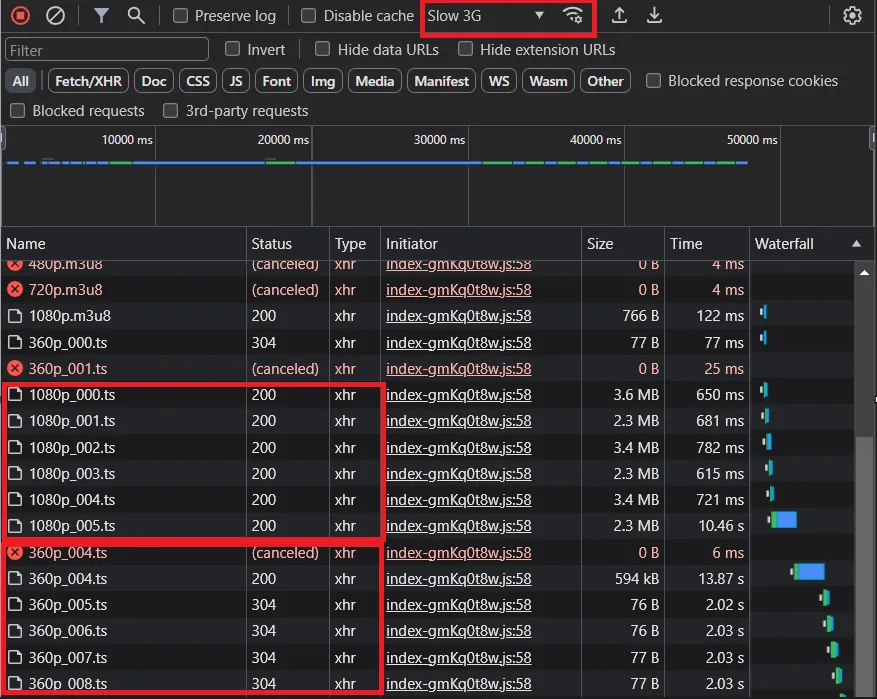Image resolution: width=877 pixels, height=699 pixels.
Task: Toggle the filter funnel icon
Action: click(101, 16)
